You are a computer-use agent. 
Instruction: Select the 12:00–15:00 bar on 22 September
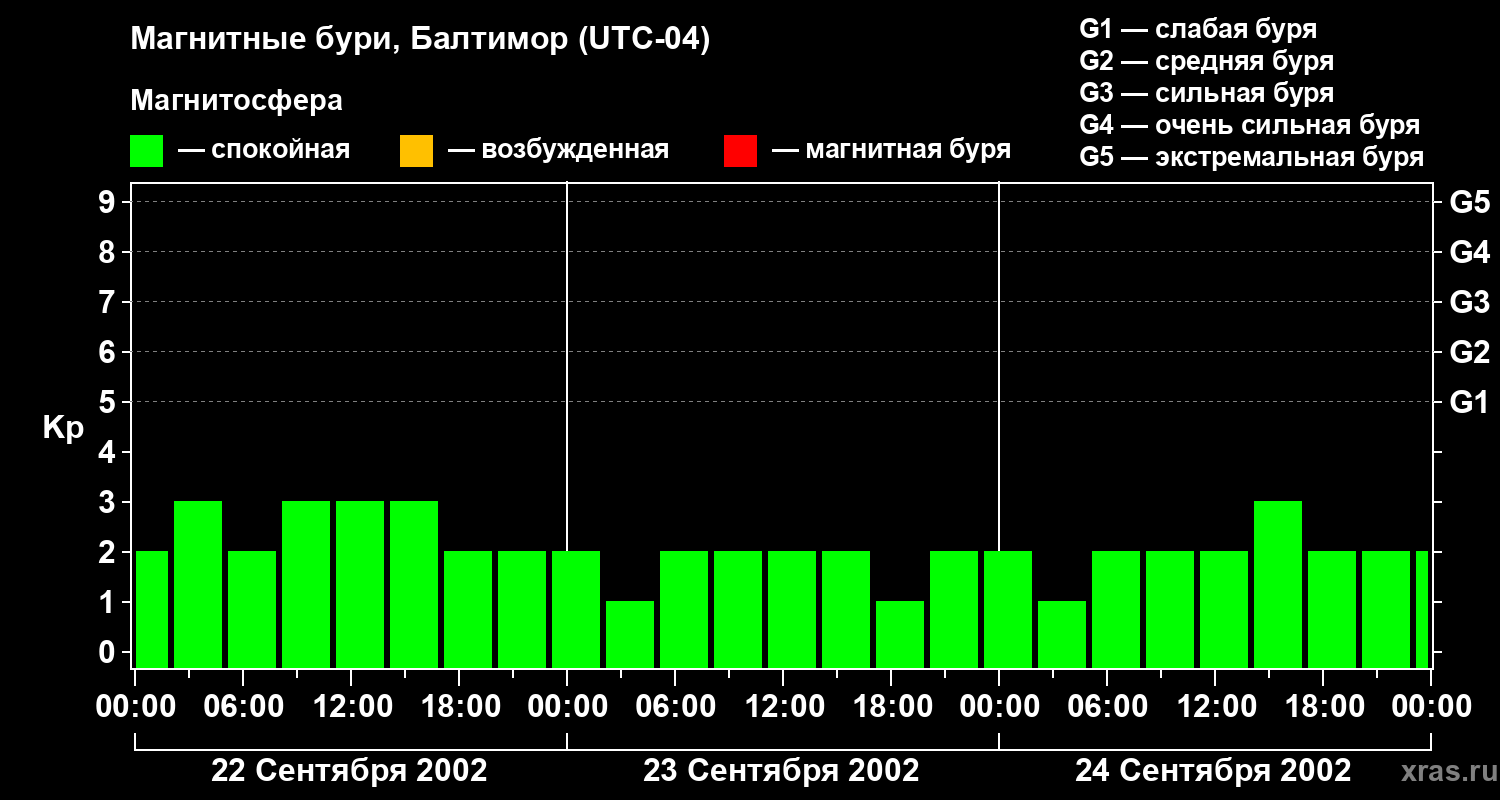[x=360, y=584]
